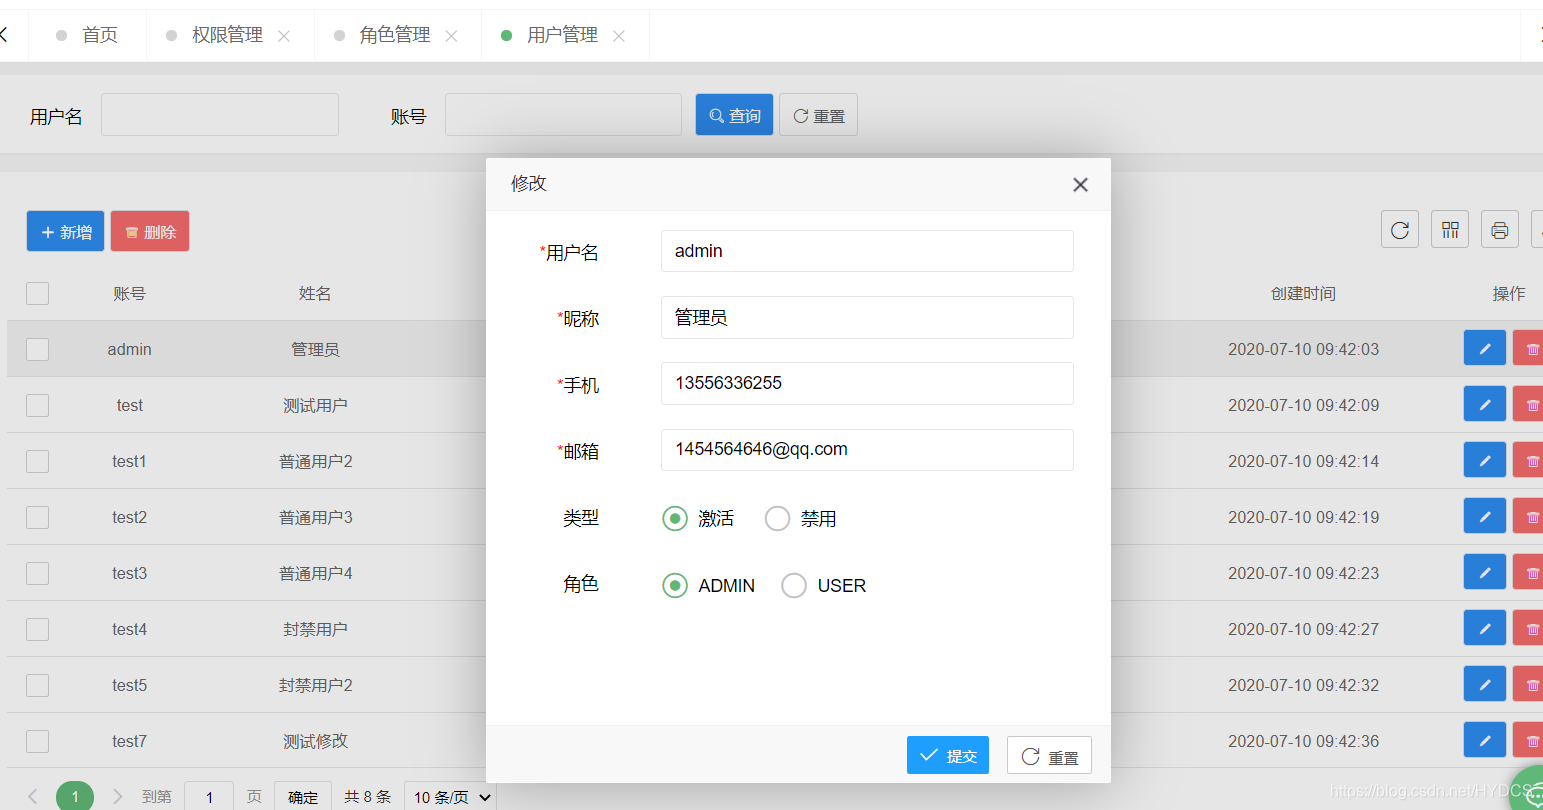Switch to the 首页 tab
Viewport: 1543px width, 810px height.
pos(98,34)
